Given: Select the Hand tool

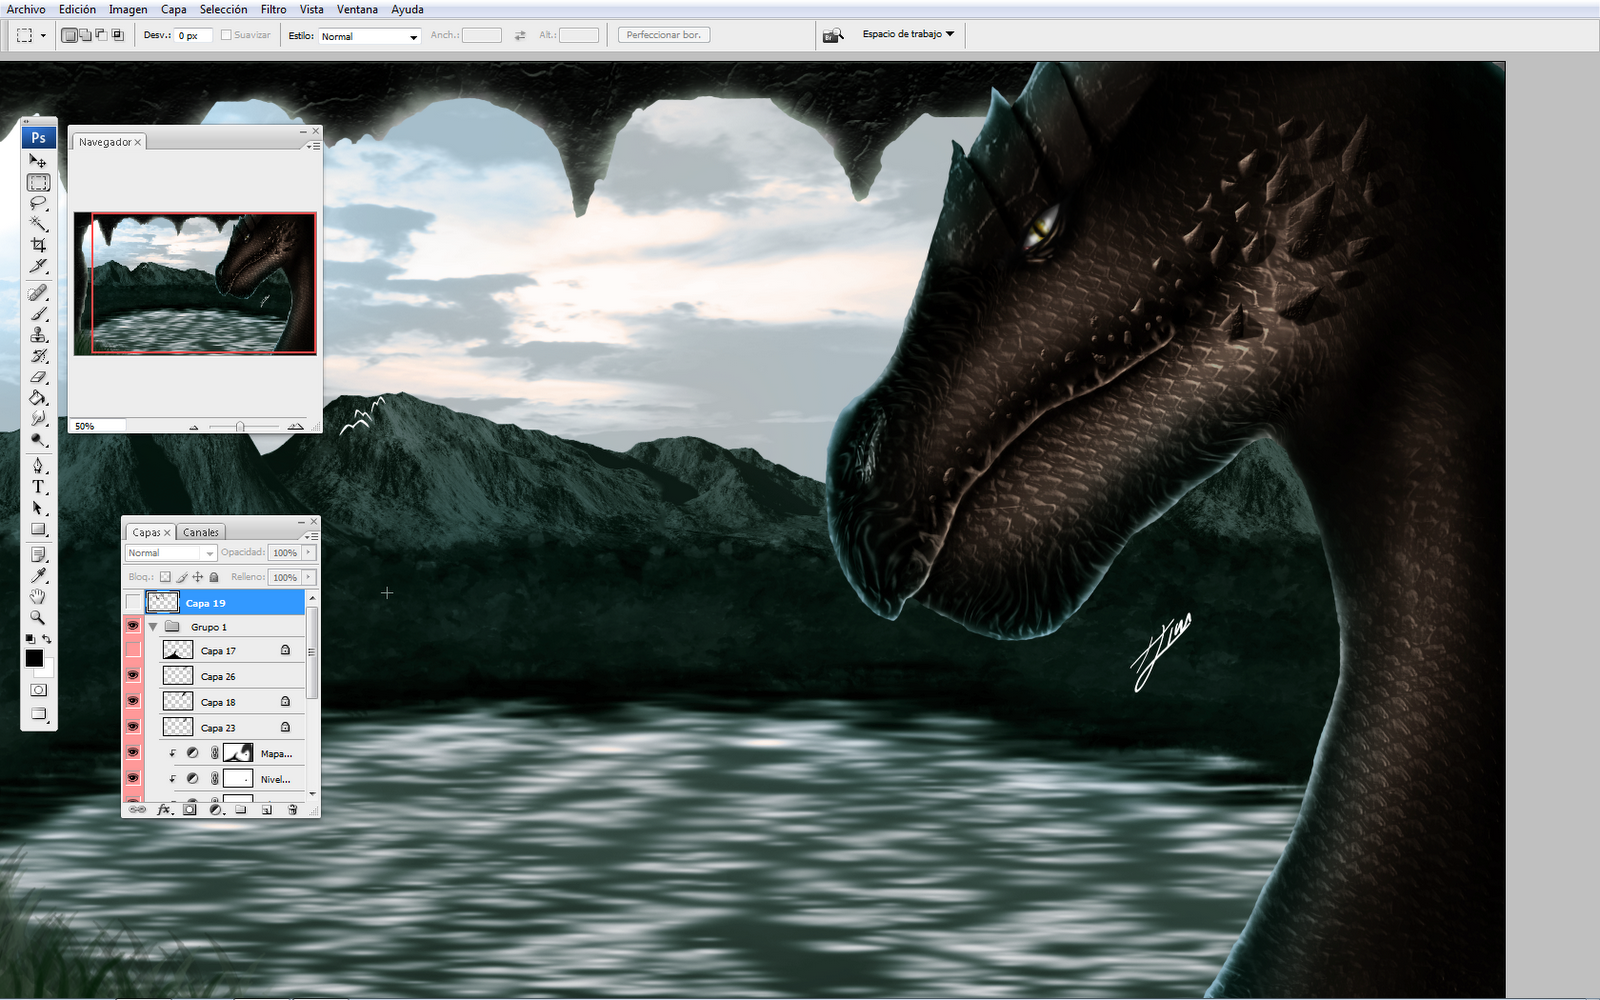Looking at the screenshot, I should point(38,597).
